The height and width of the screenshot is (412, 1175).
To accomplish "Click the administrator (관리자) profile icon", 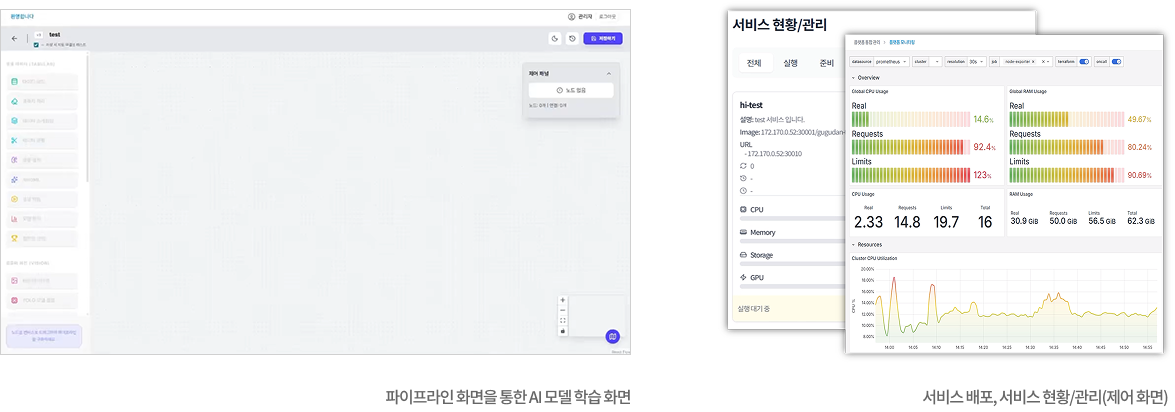I will pyautogui.click(x=572, y=17).
